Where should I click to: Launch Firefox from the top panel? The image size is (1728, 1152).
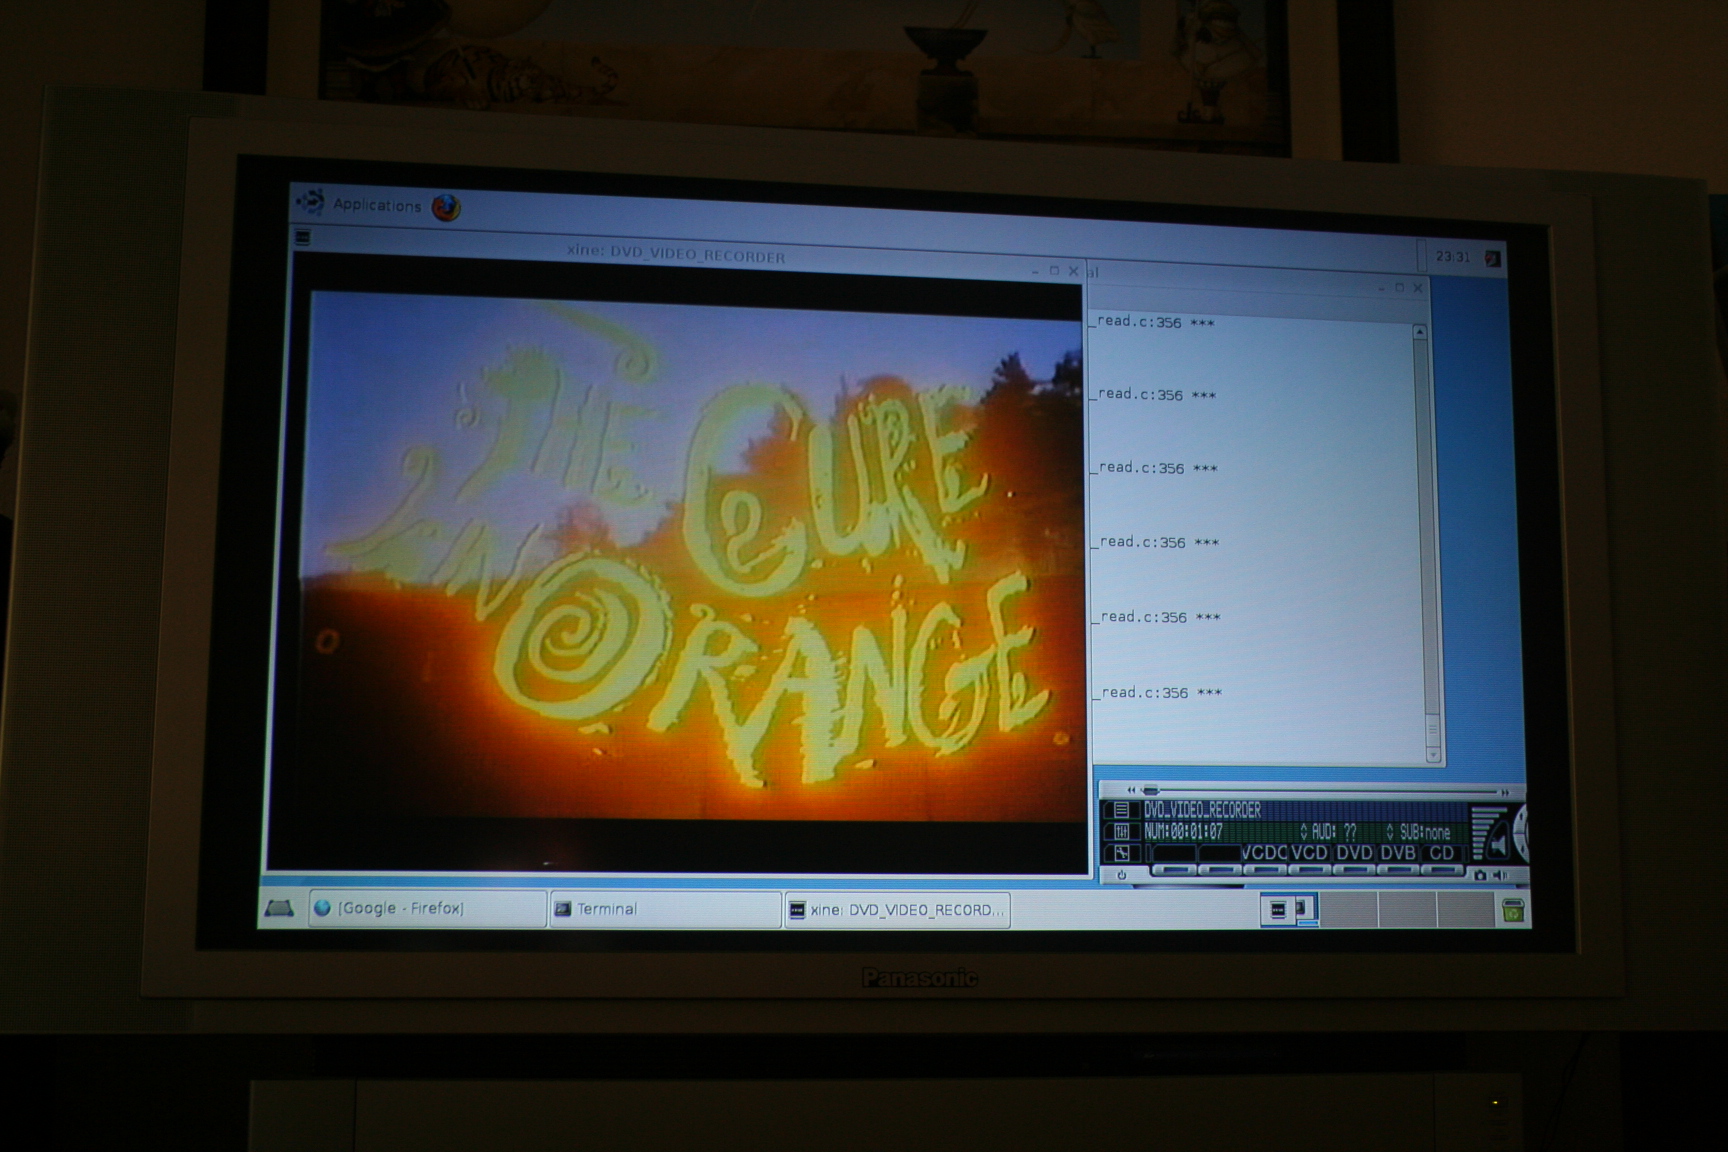pyautogui.click(x=446, y=207)
